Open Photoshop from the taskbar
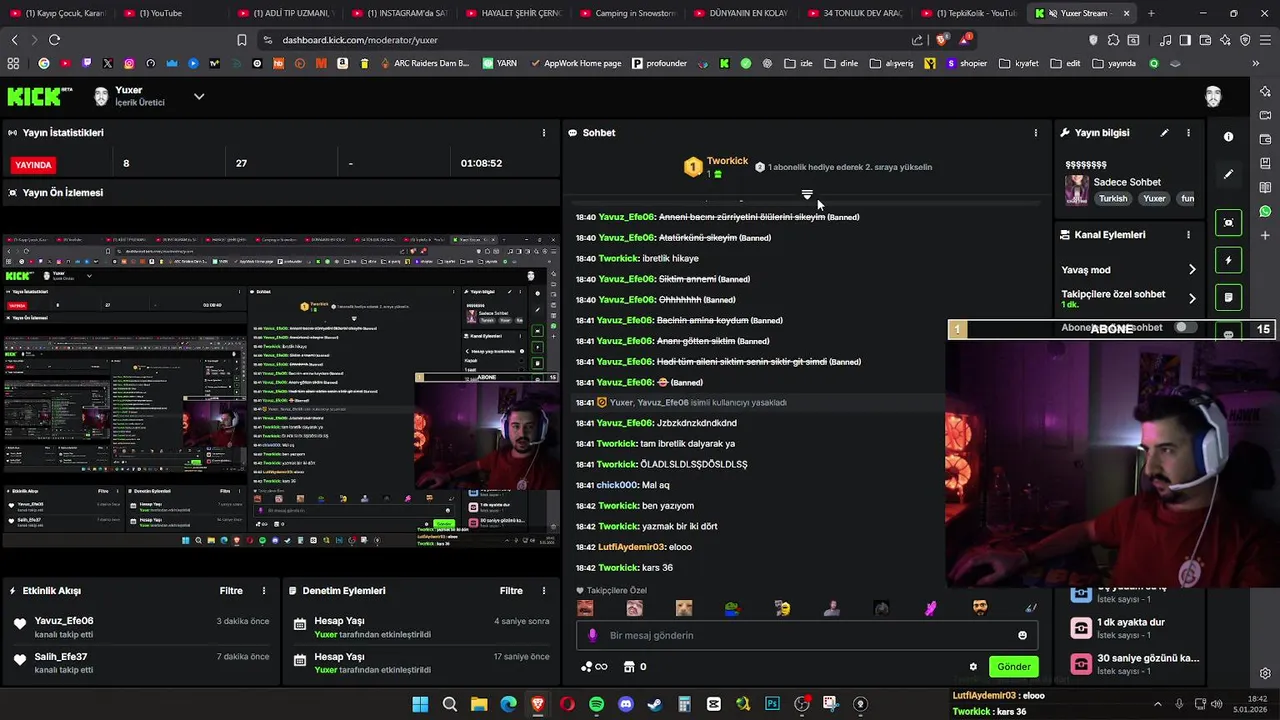This screenshot has height=720, width=1280. pos(772,704)
